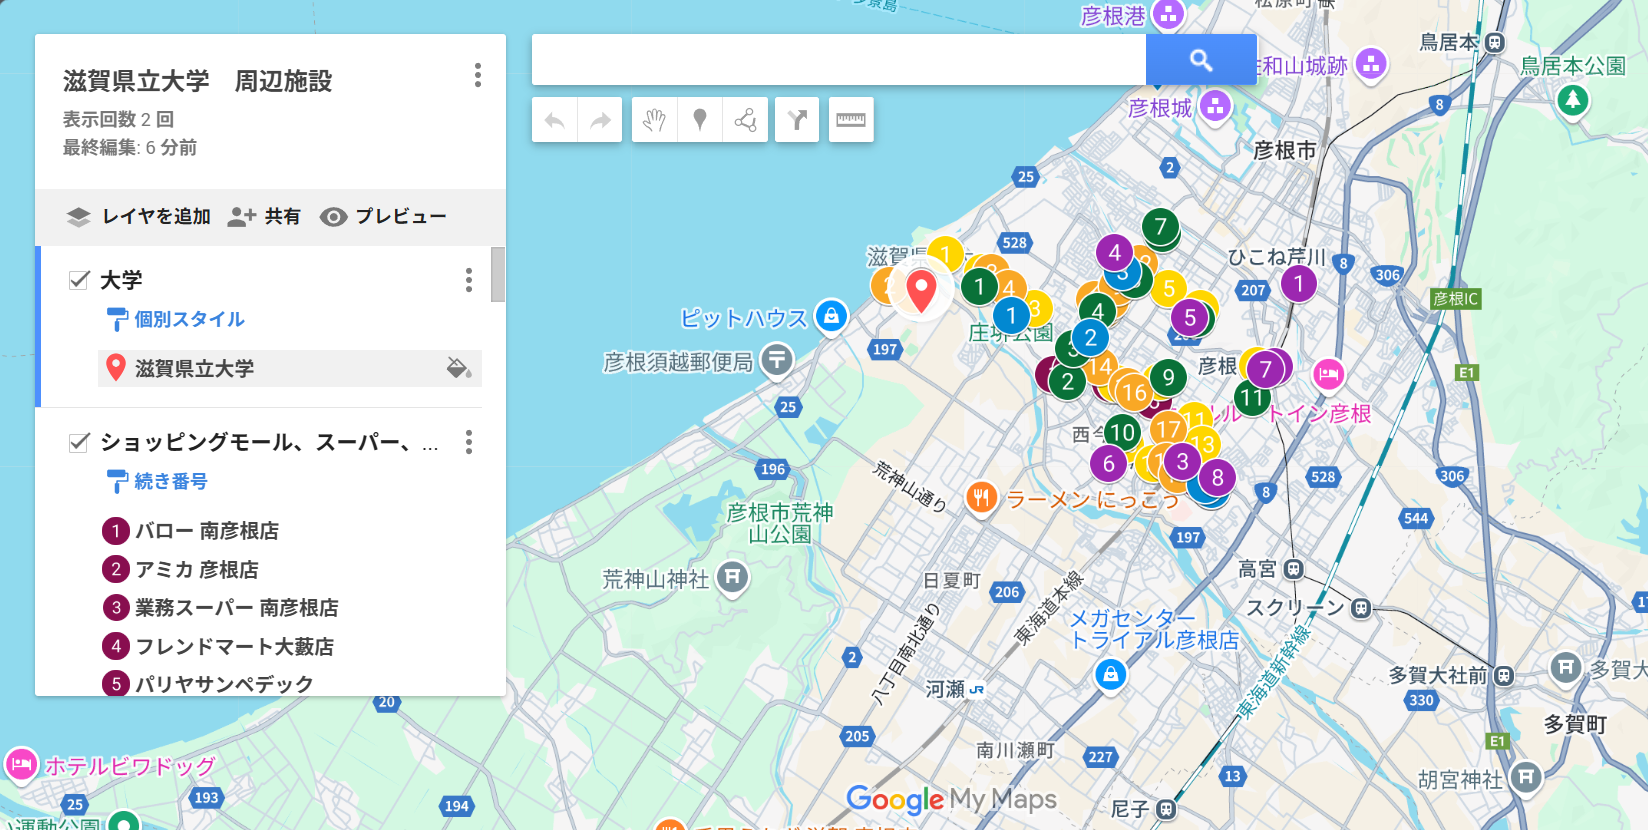This screenshot has width=1648, height=830.
Task: Click into the map search field
Action: (x=838, y=60)
